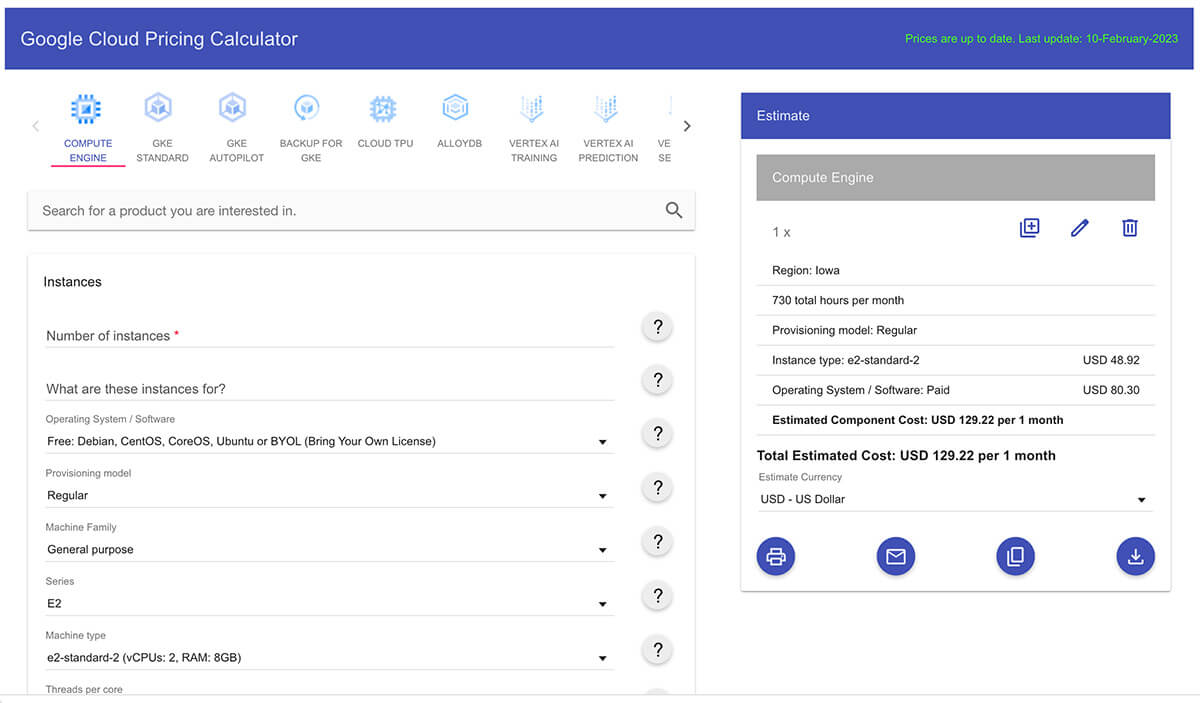Click 'Provisioning model: Regular' estimate row

956,330
